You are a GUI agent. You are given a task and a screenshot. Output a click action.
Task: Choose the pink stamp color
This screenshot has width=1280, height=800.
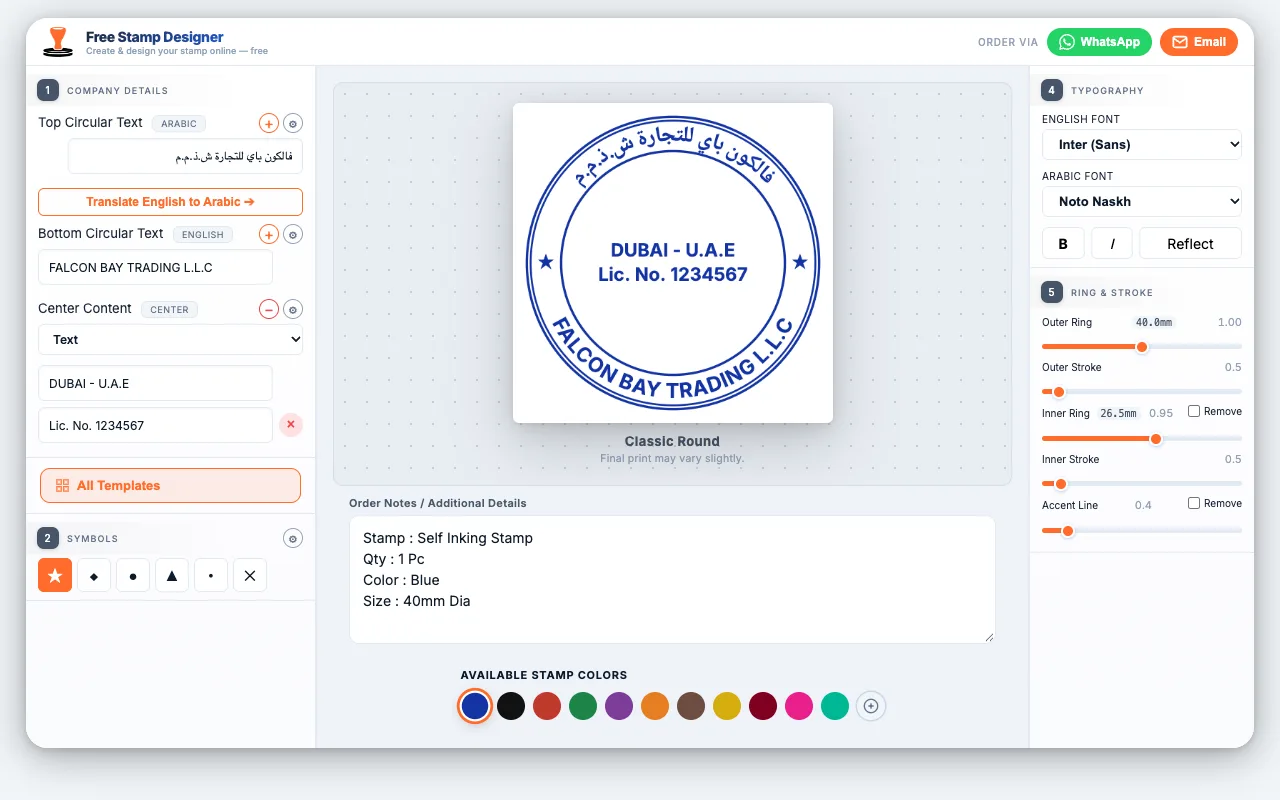point(799,706)
